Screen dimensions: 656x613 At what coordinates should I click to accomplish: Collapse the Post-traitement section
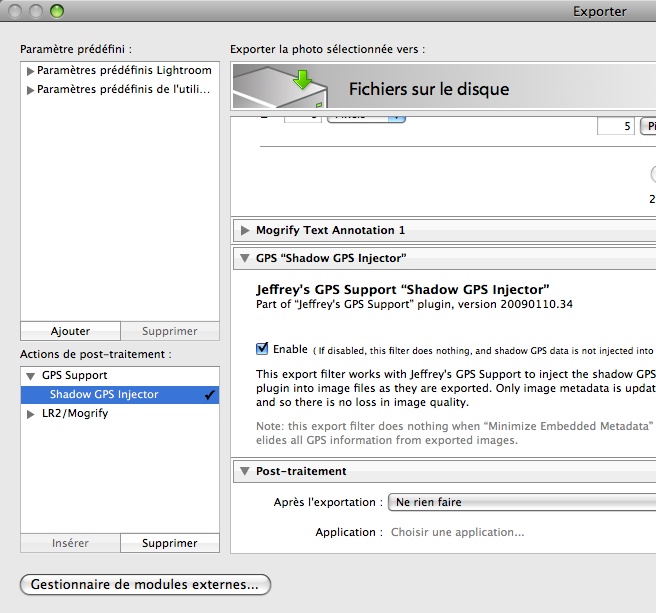click(245, 471)
